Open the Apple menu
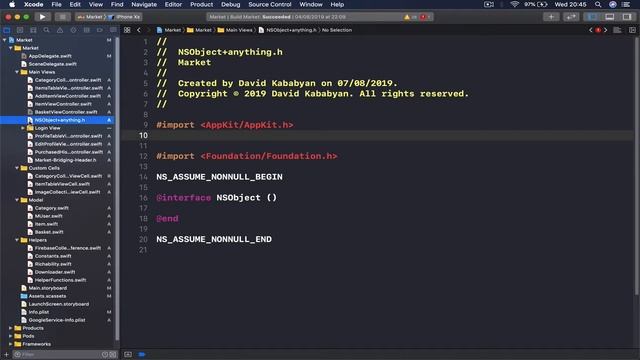640x360 pixels. coord(12,4)
